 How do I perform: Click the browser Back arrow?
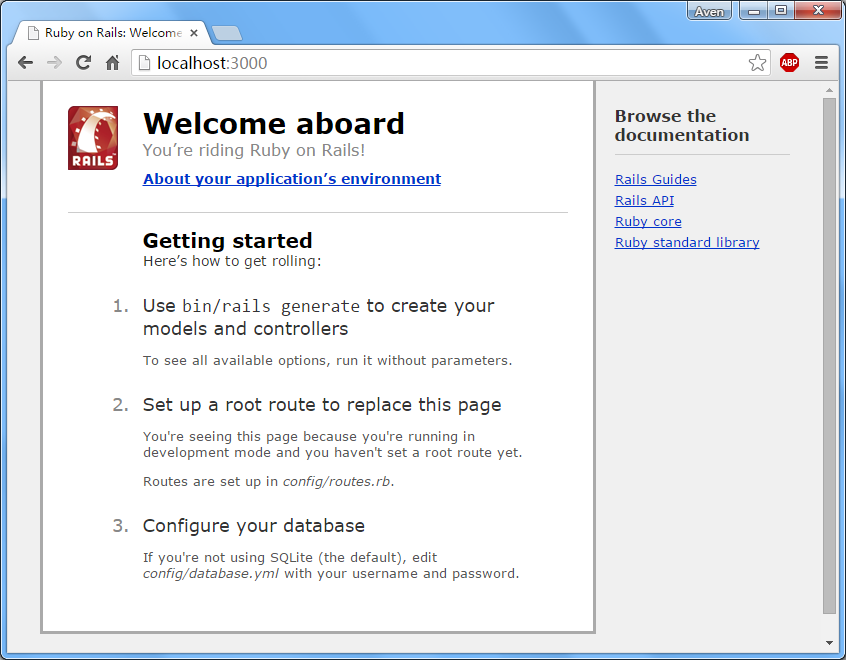tap(25, 63)
